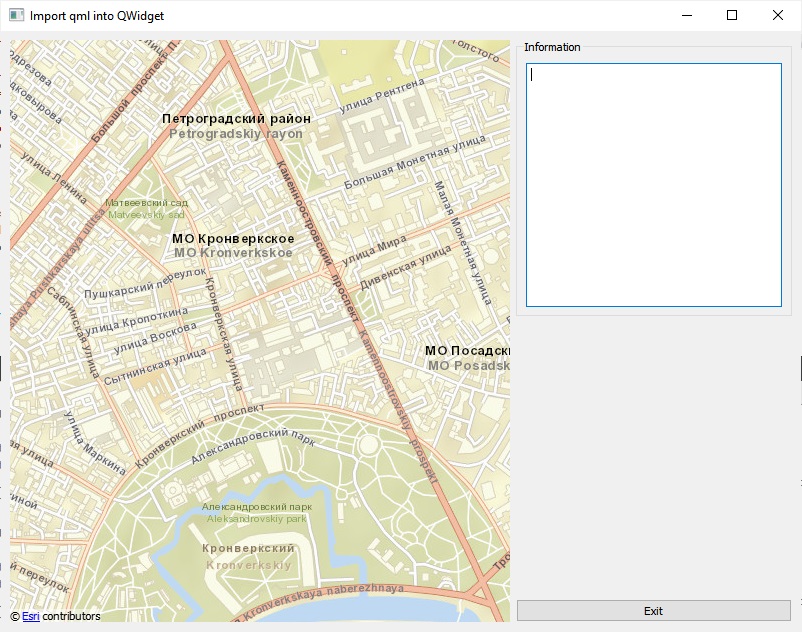This screenshot has height=632, width=802.
Task: Focus the Information text box
Action: [653, 185]
